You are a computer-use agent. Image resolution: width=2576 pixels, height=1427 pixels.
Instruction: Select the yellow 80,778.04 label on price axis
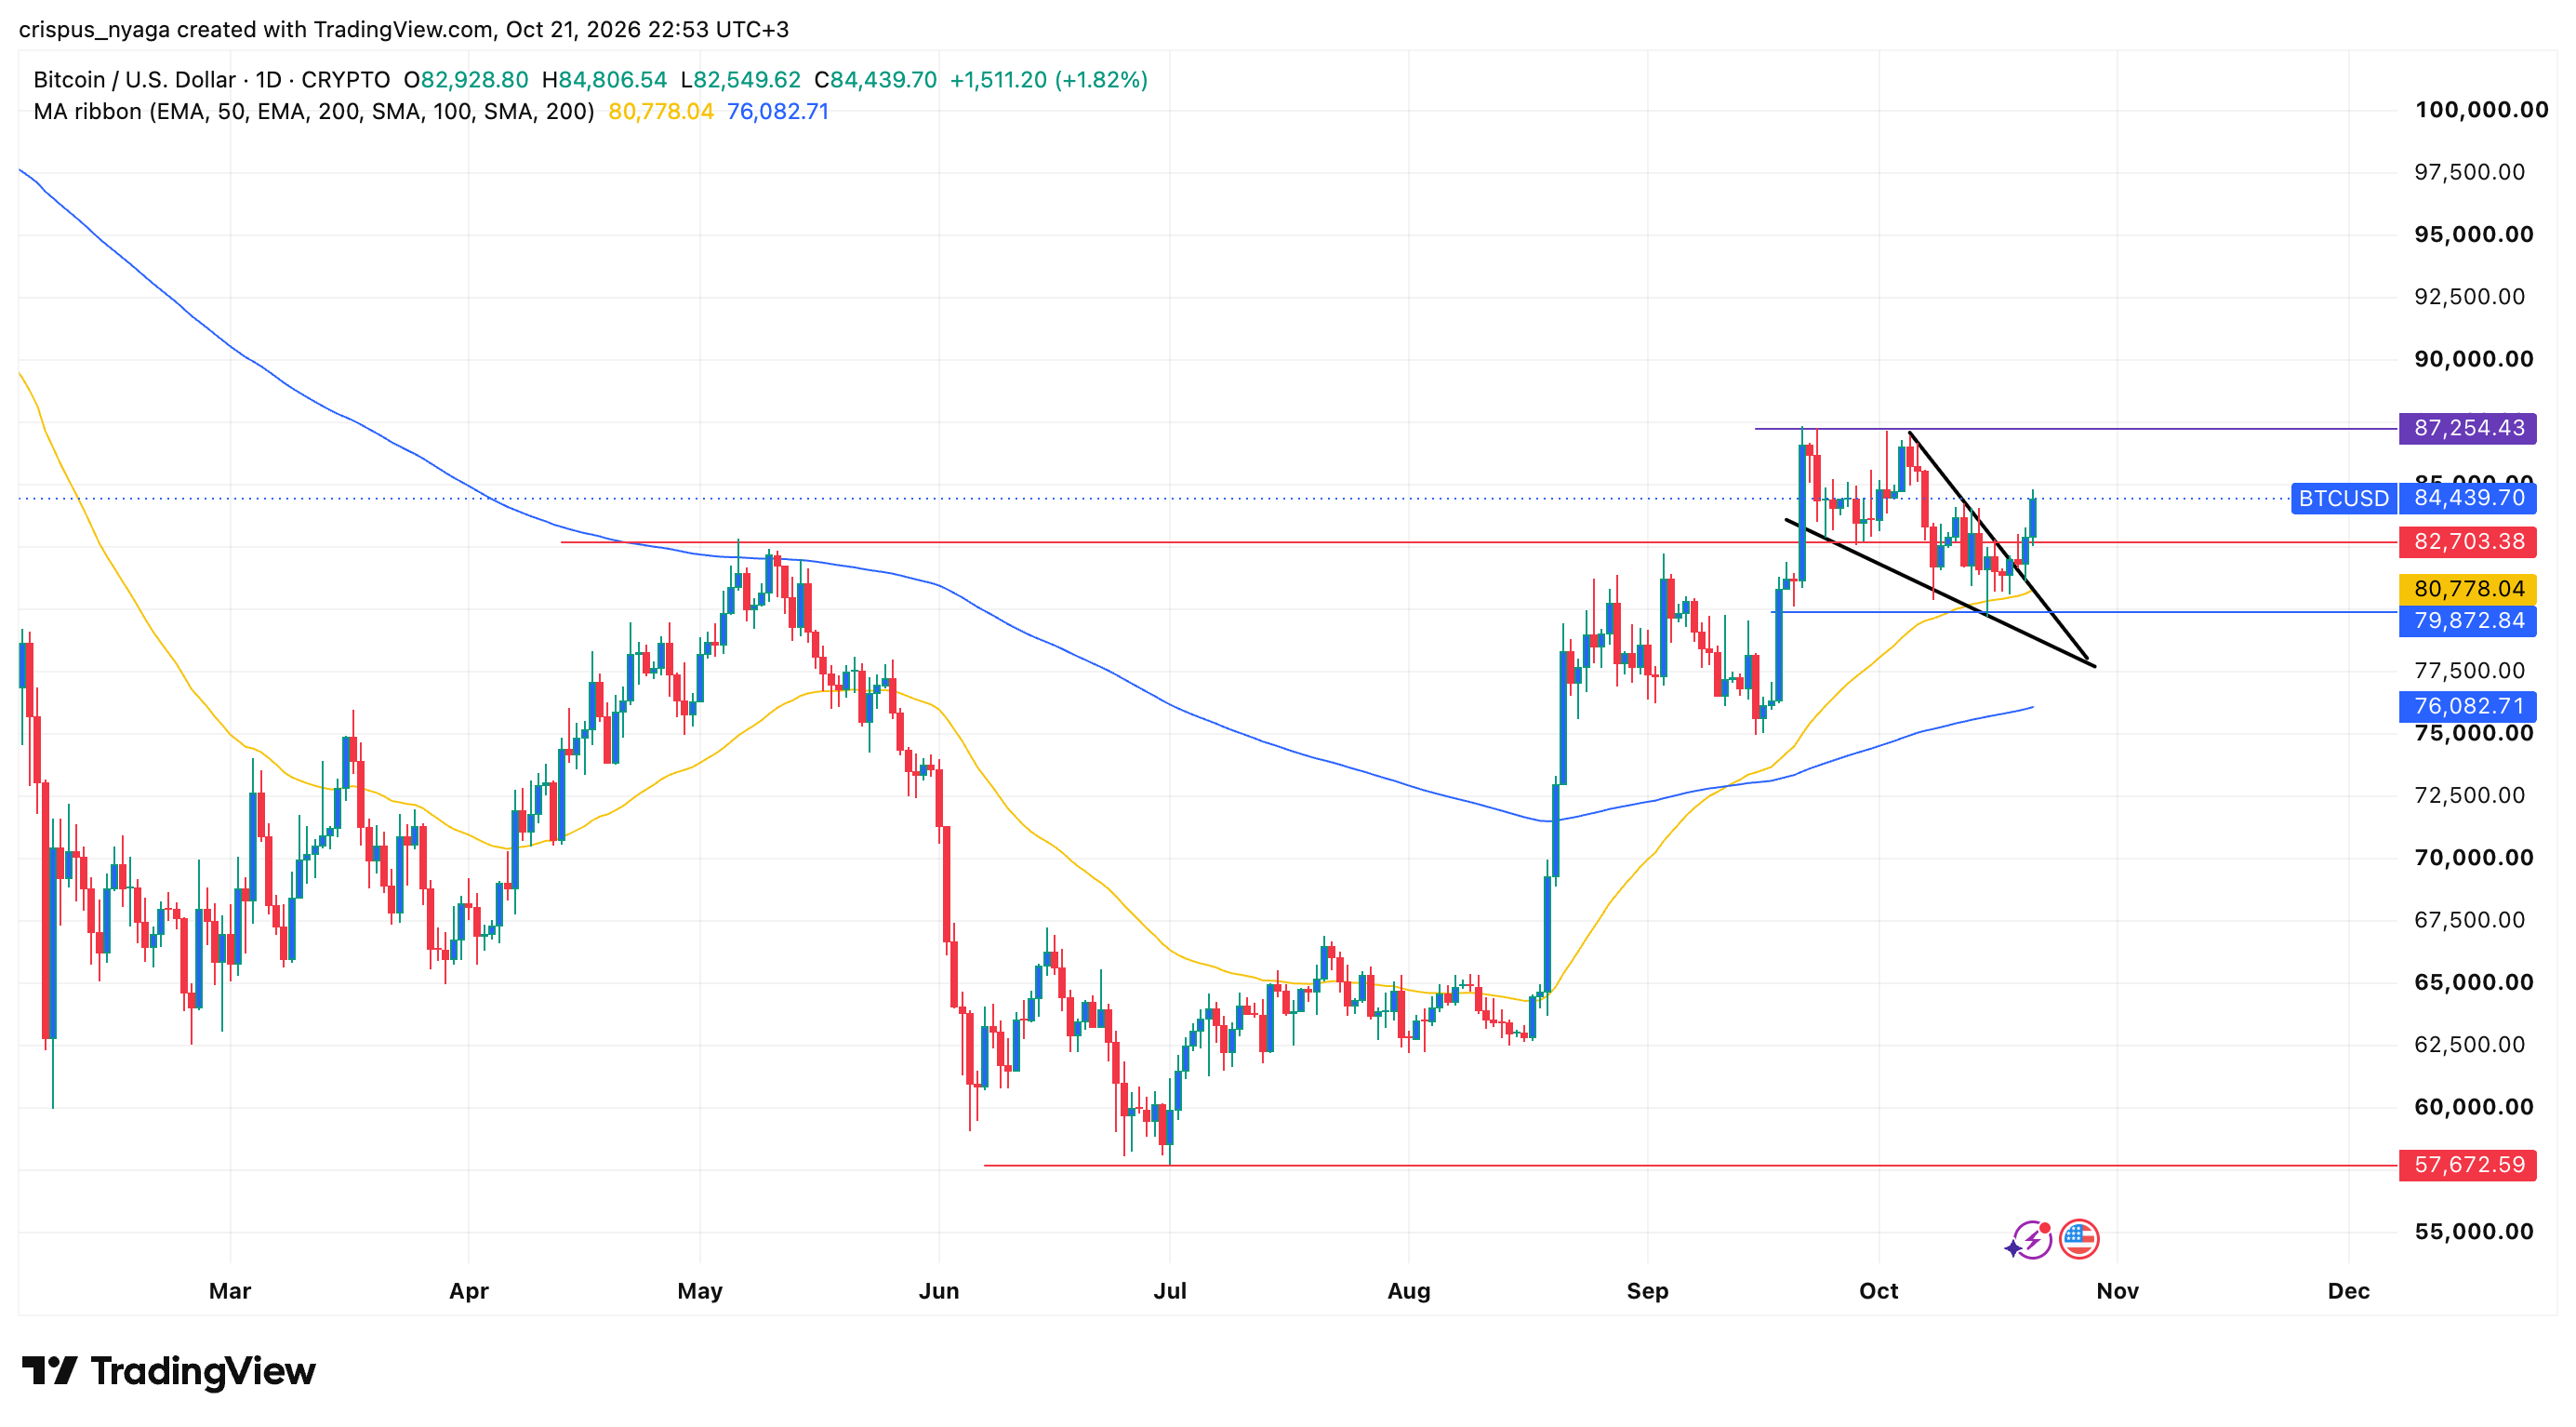tap(2468, 589)
